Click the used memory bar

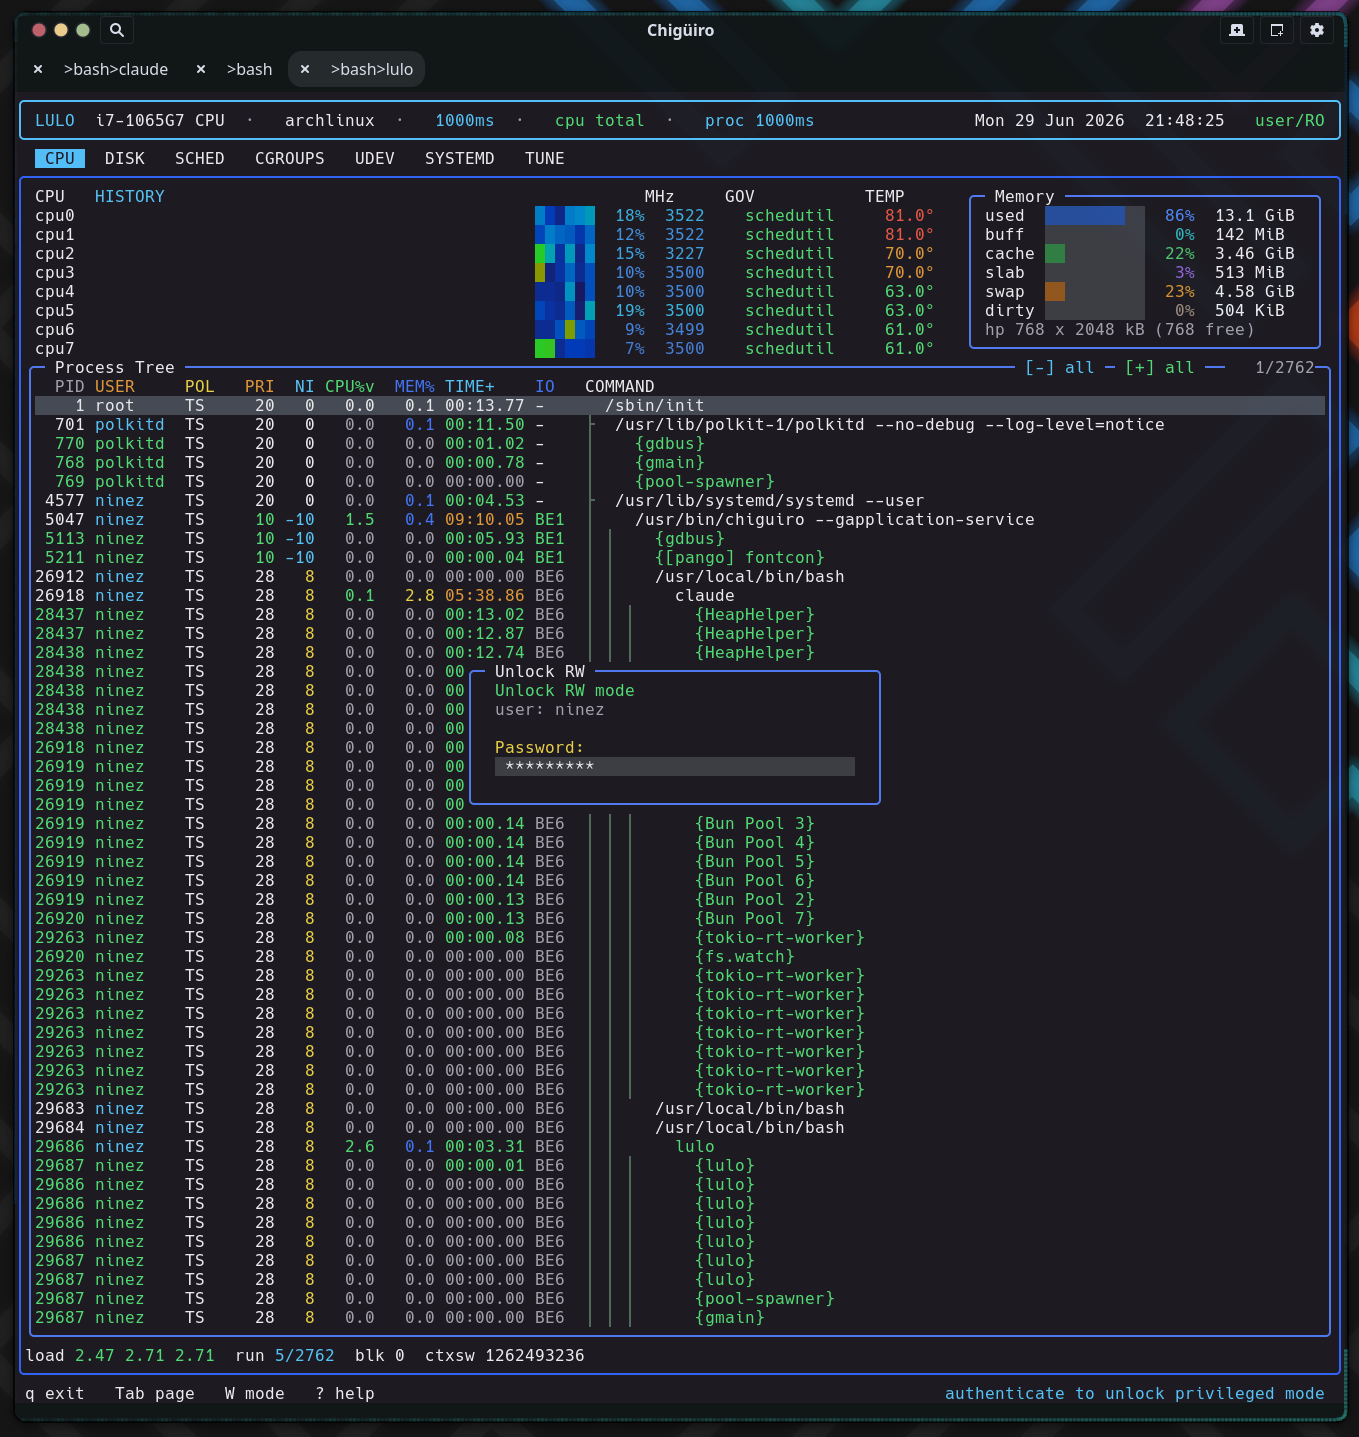pyautogui.click(x=1095, y=215)
